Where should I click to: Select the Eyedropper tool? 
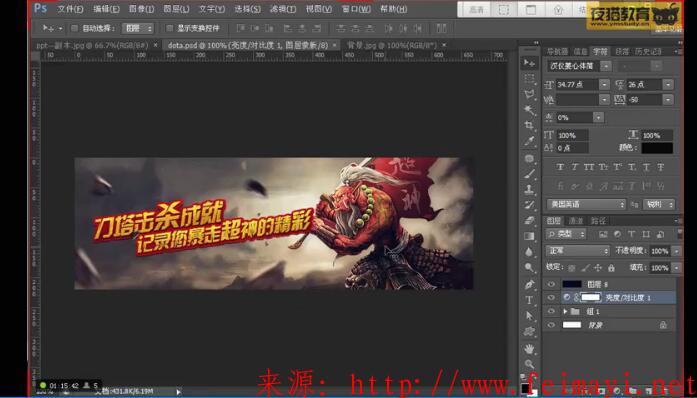click(x=529, y=141)
